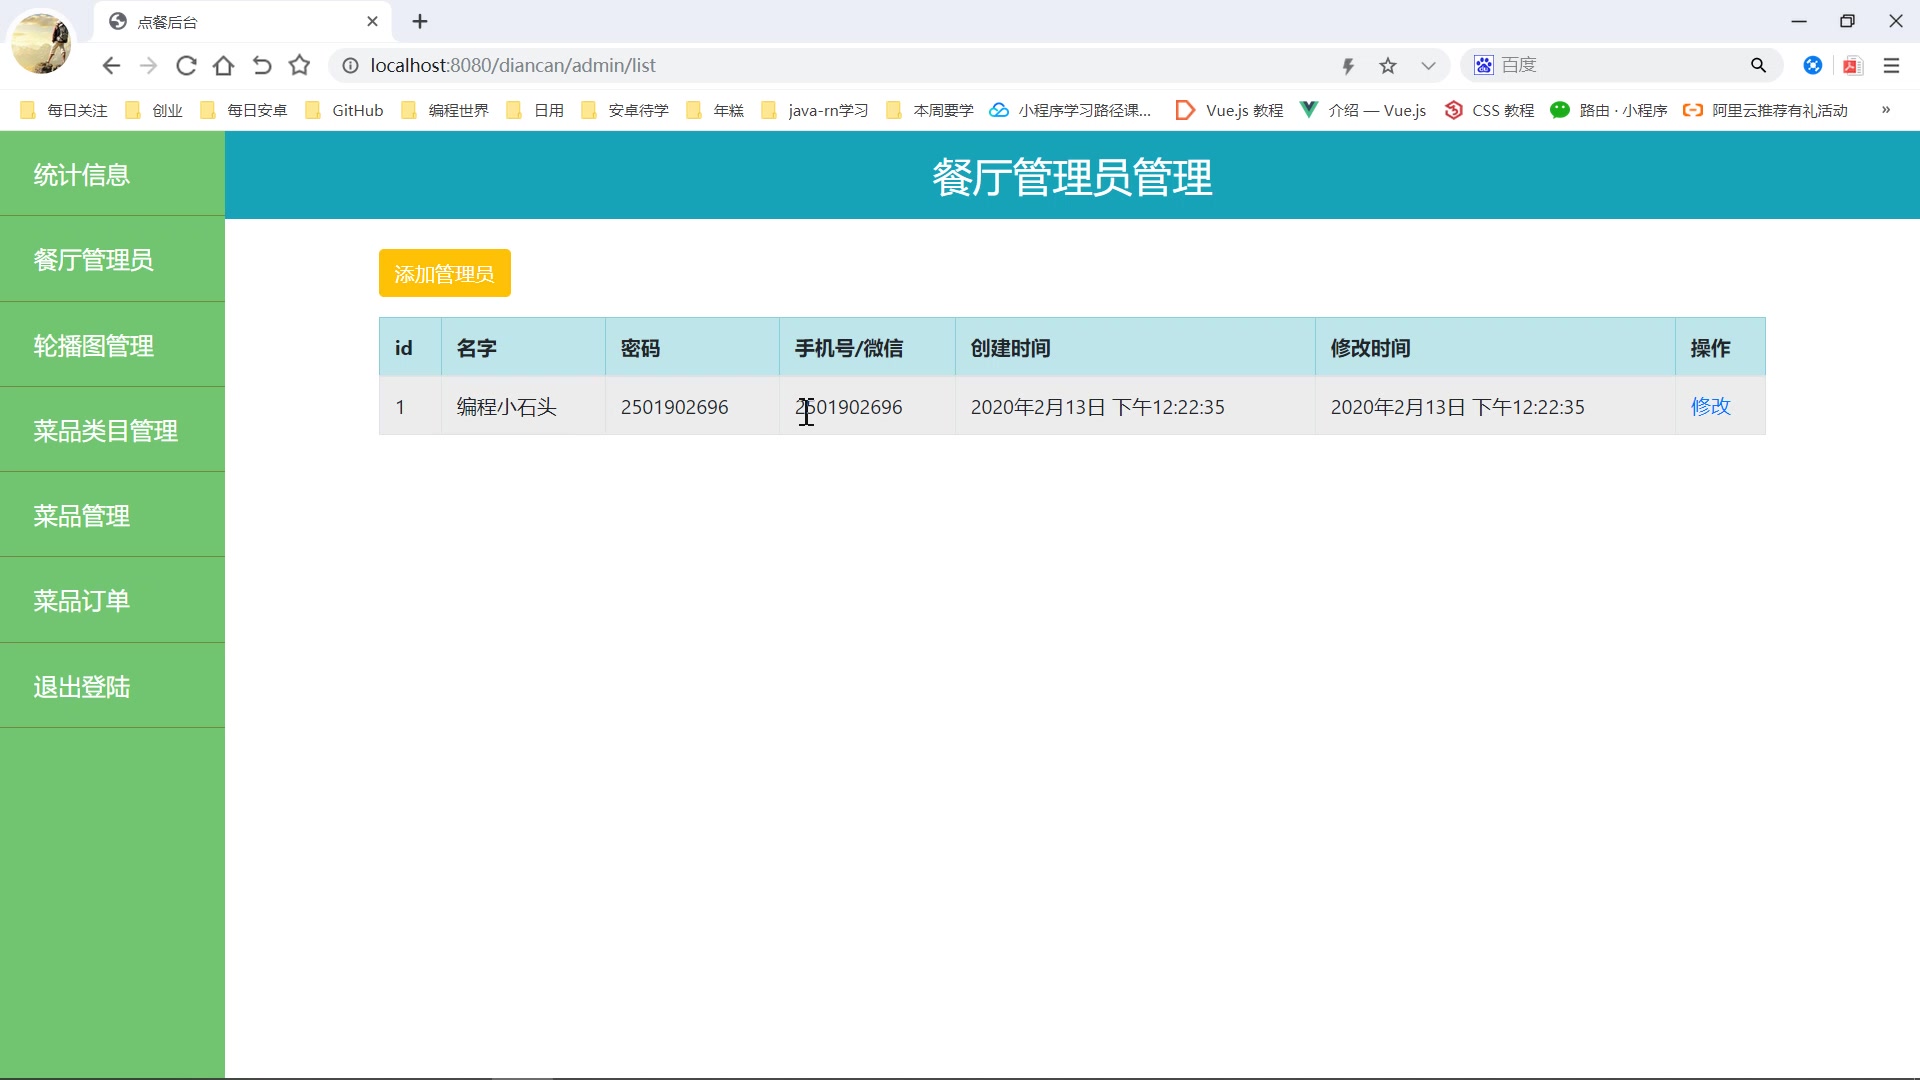1920x1080 pixels.
Task: Click the browser reload icon
Action: 186,66
